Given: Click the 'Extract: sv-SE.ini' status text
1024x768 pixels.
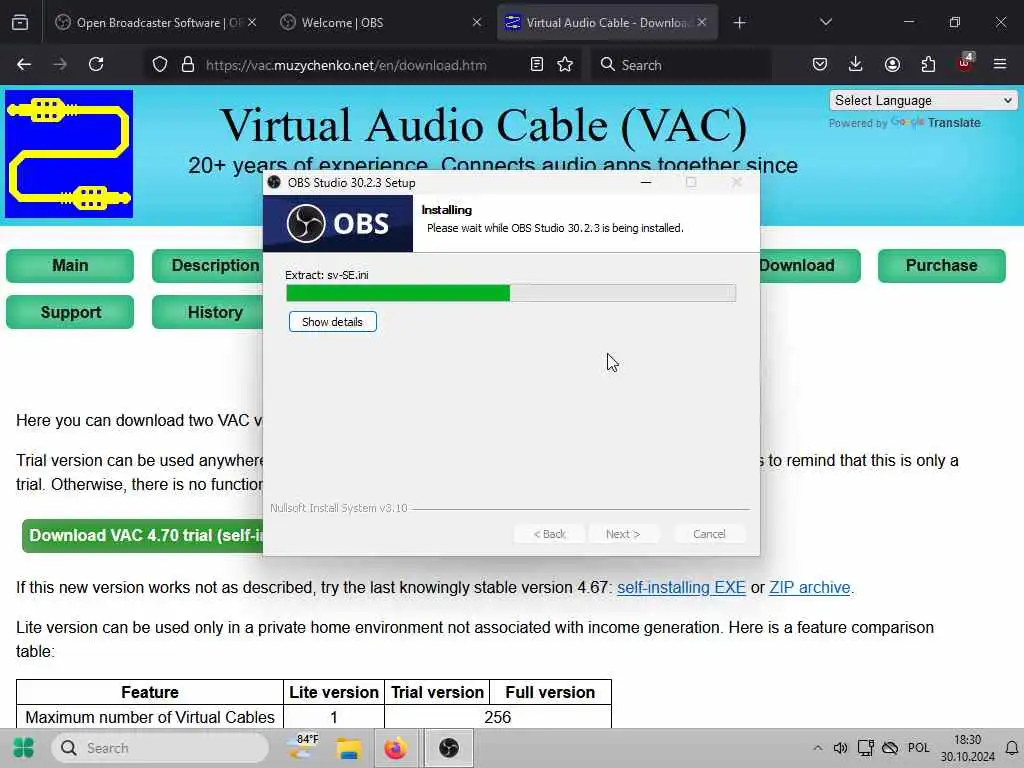Looking at the screenshot, I should coord(327,276).
